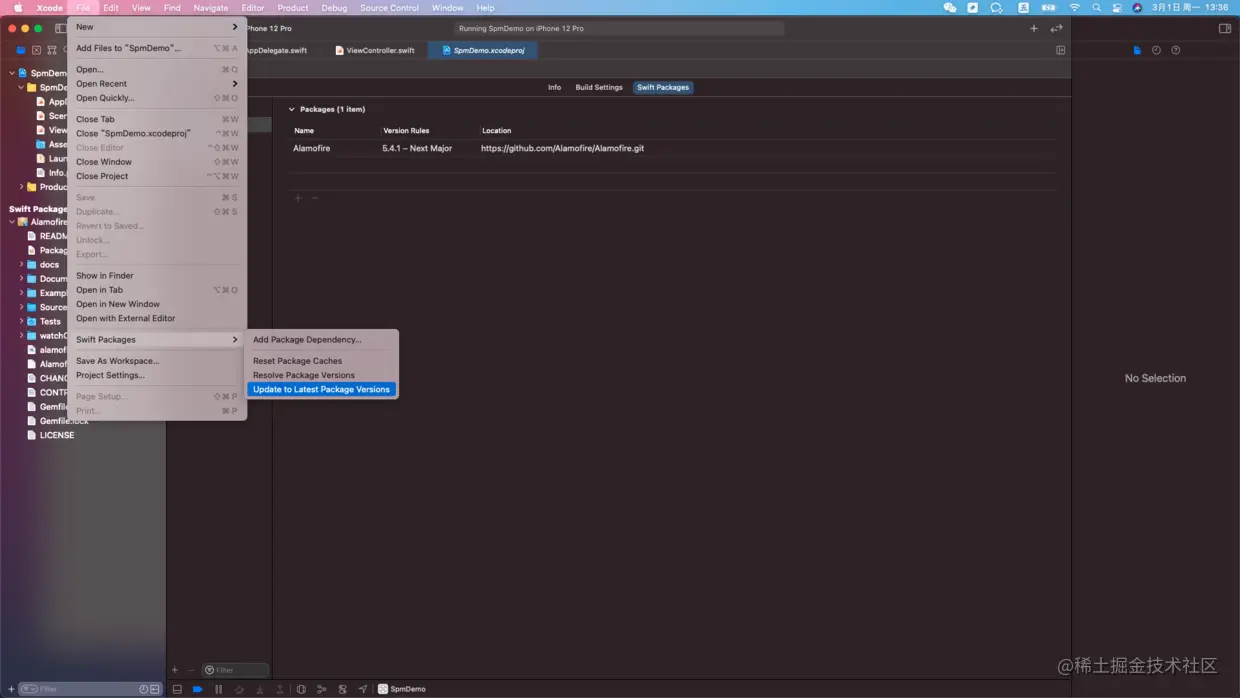1240x698 pixels.
Task: Select the File inspector icon
Action: tap(1137, 50)
